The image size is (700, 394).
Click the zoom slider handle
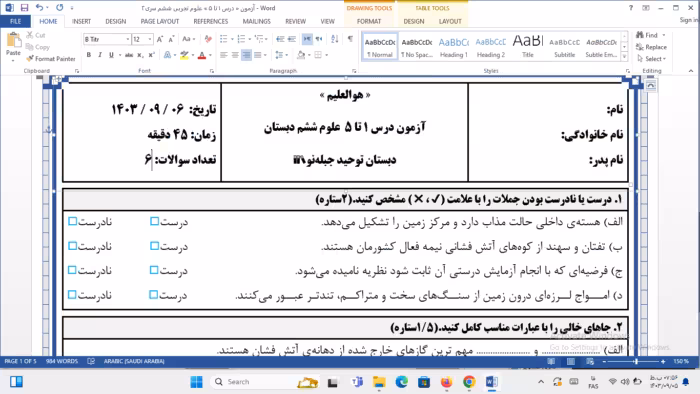[636, 361]
